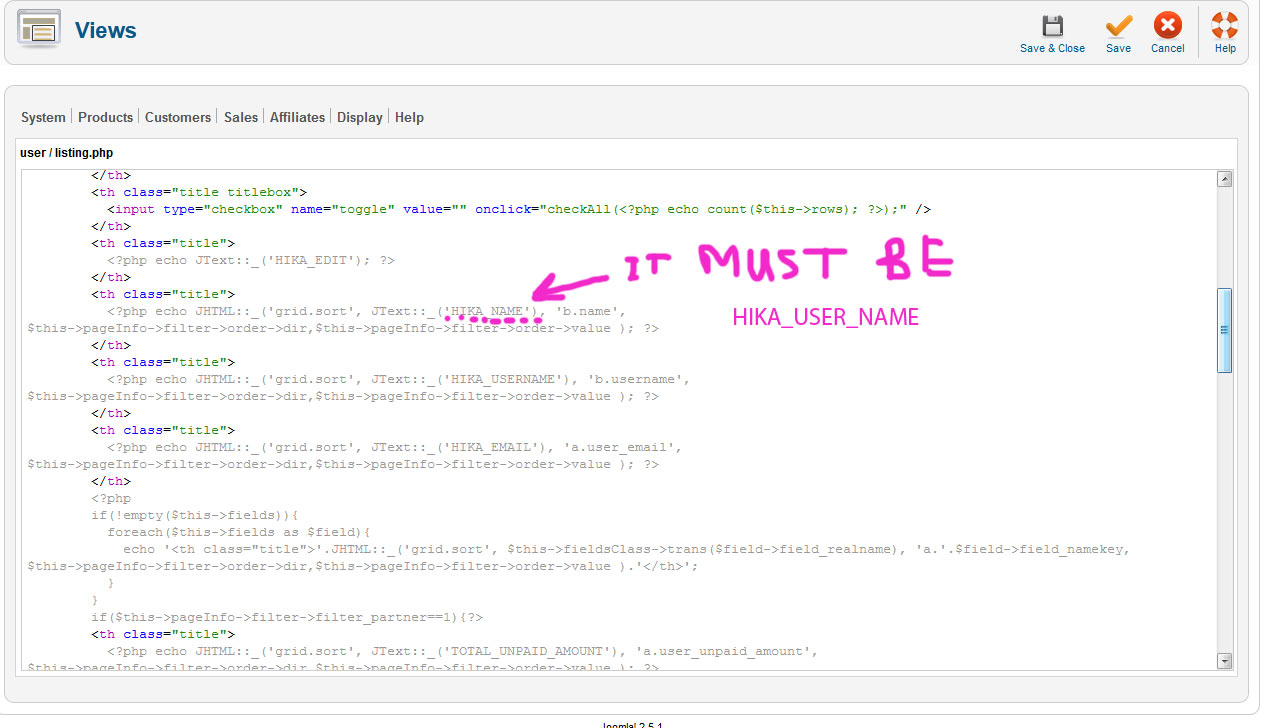Open the Help lifebuoy icon
The image size is (1264, 728).
pyautogui.click(x=1225, y=26)
